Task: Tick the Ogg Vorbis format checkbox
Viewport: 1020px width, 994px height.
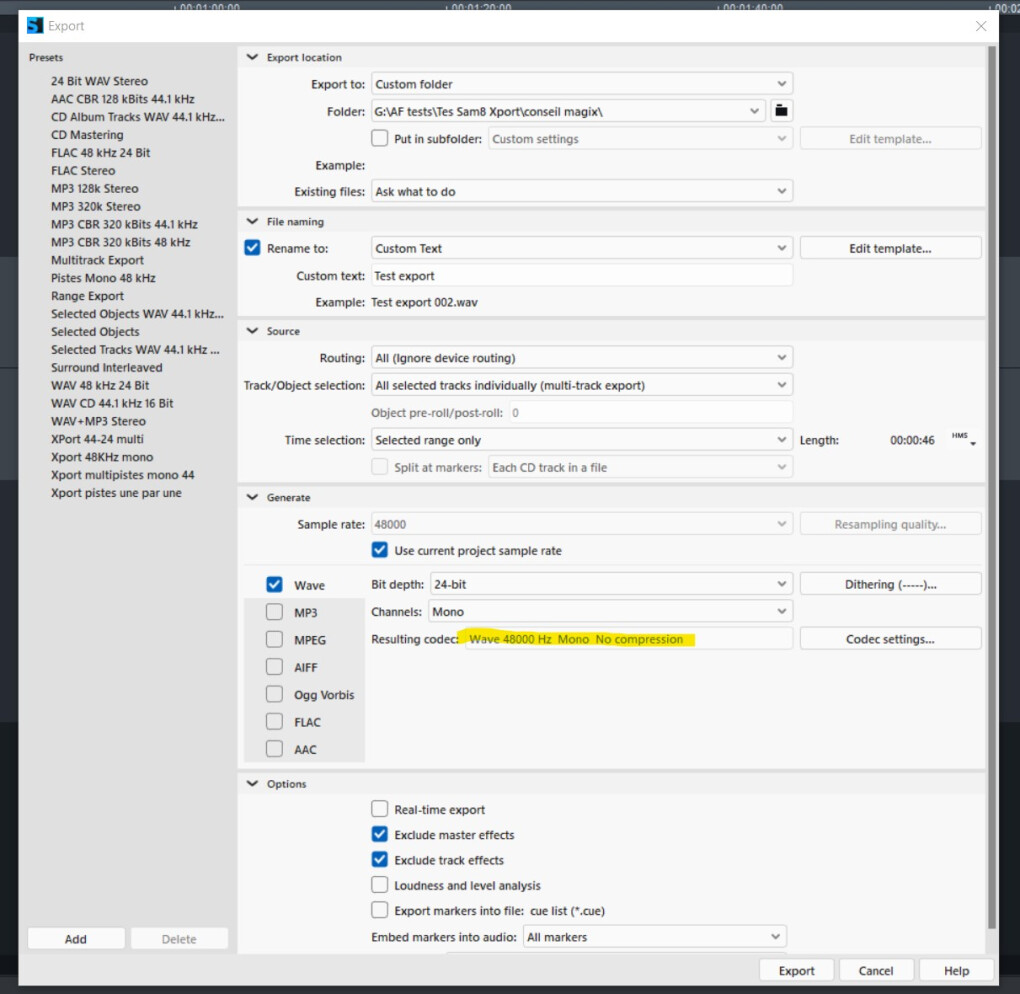Action: pos(275,694)
